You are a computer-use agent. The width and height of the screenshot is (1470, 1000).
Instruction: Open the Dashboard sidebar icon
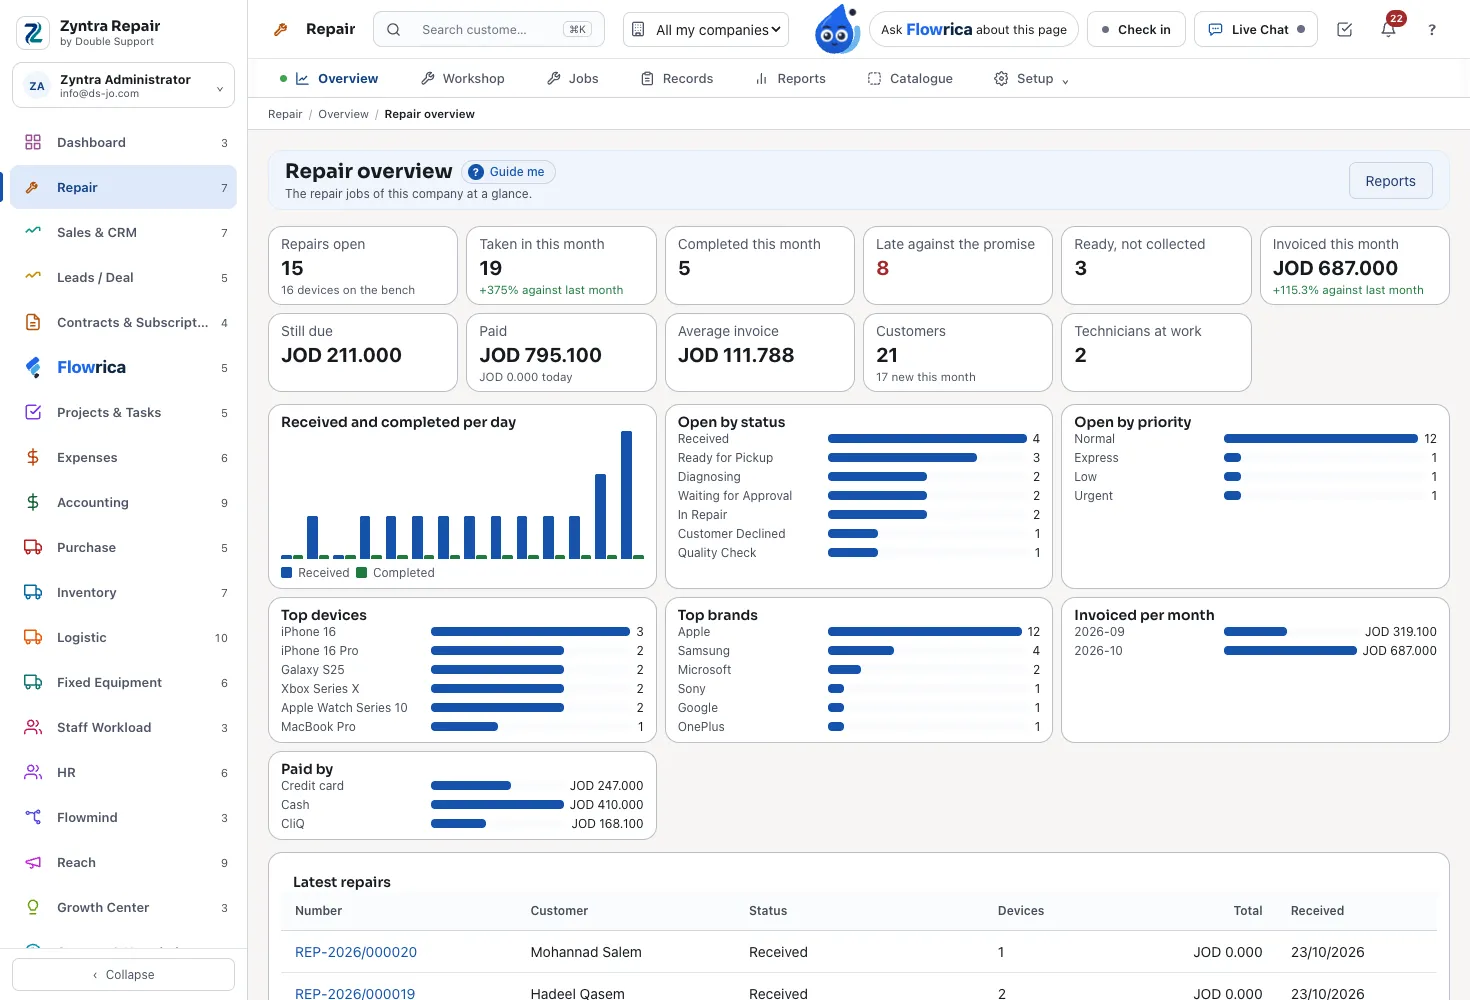(x=33, y=142)
